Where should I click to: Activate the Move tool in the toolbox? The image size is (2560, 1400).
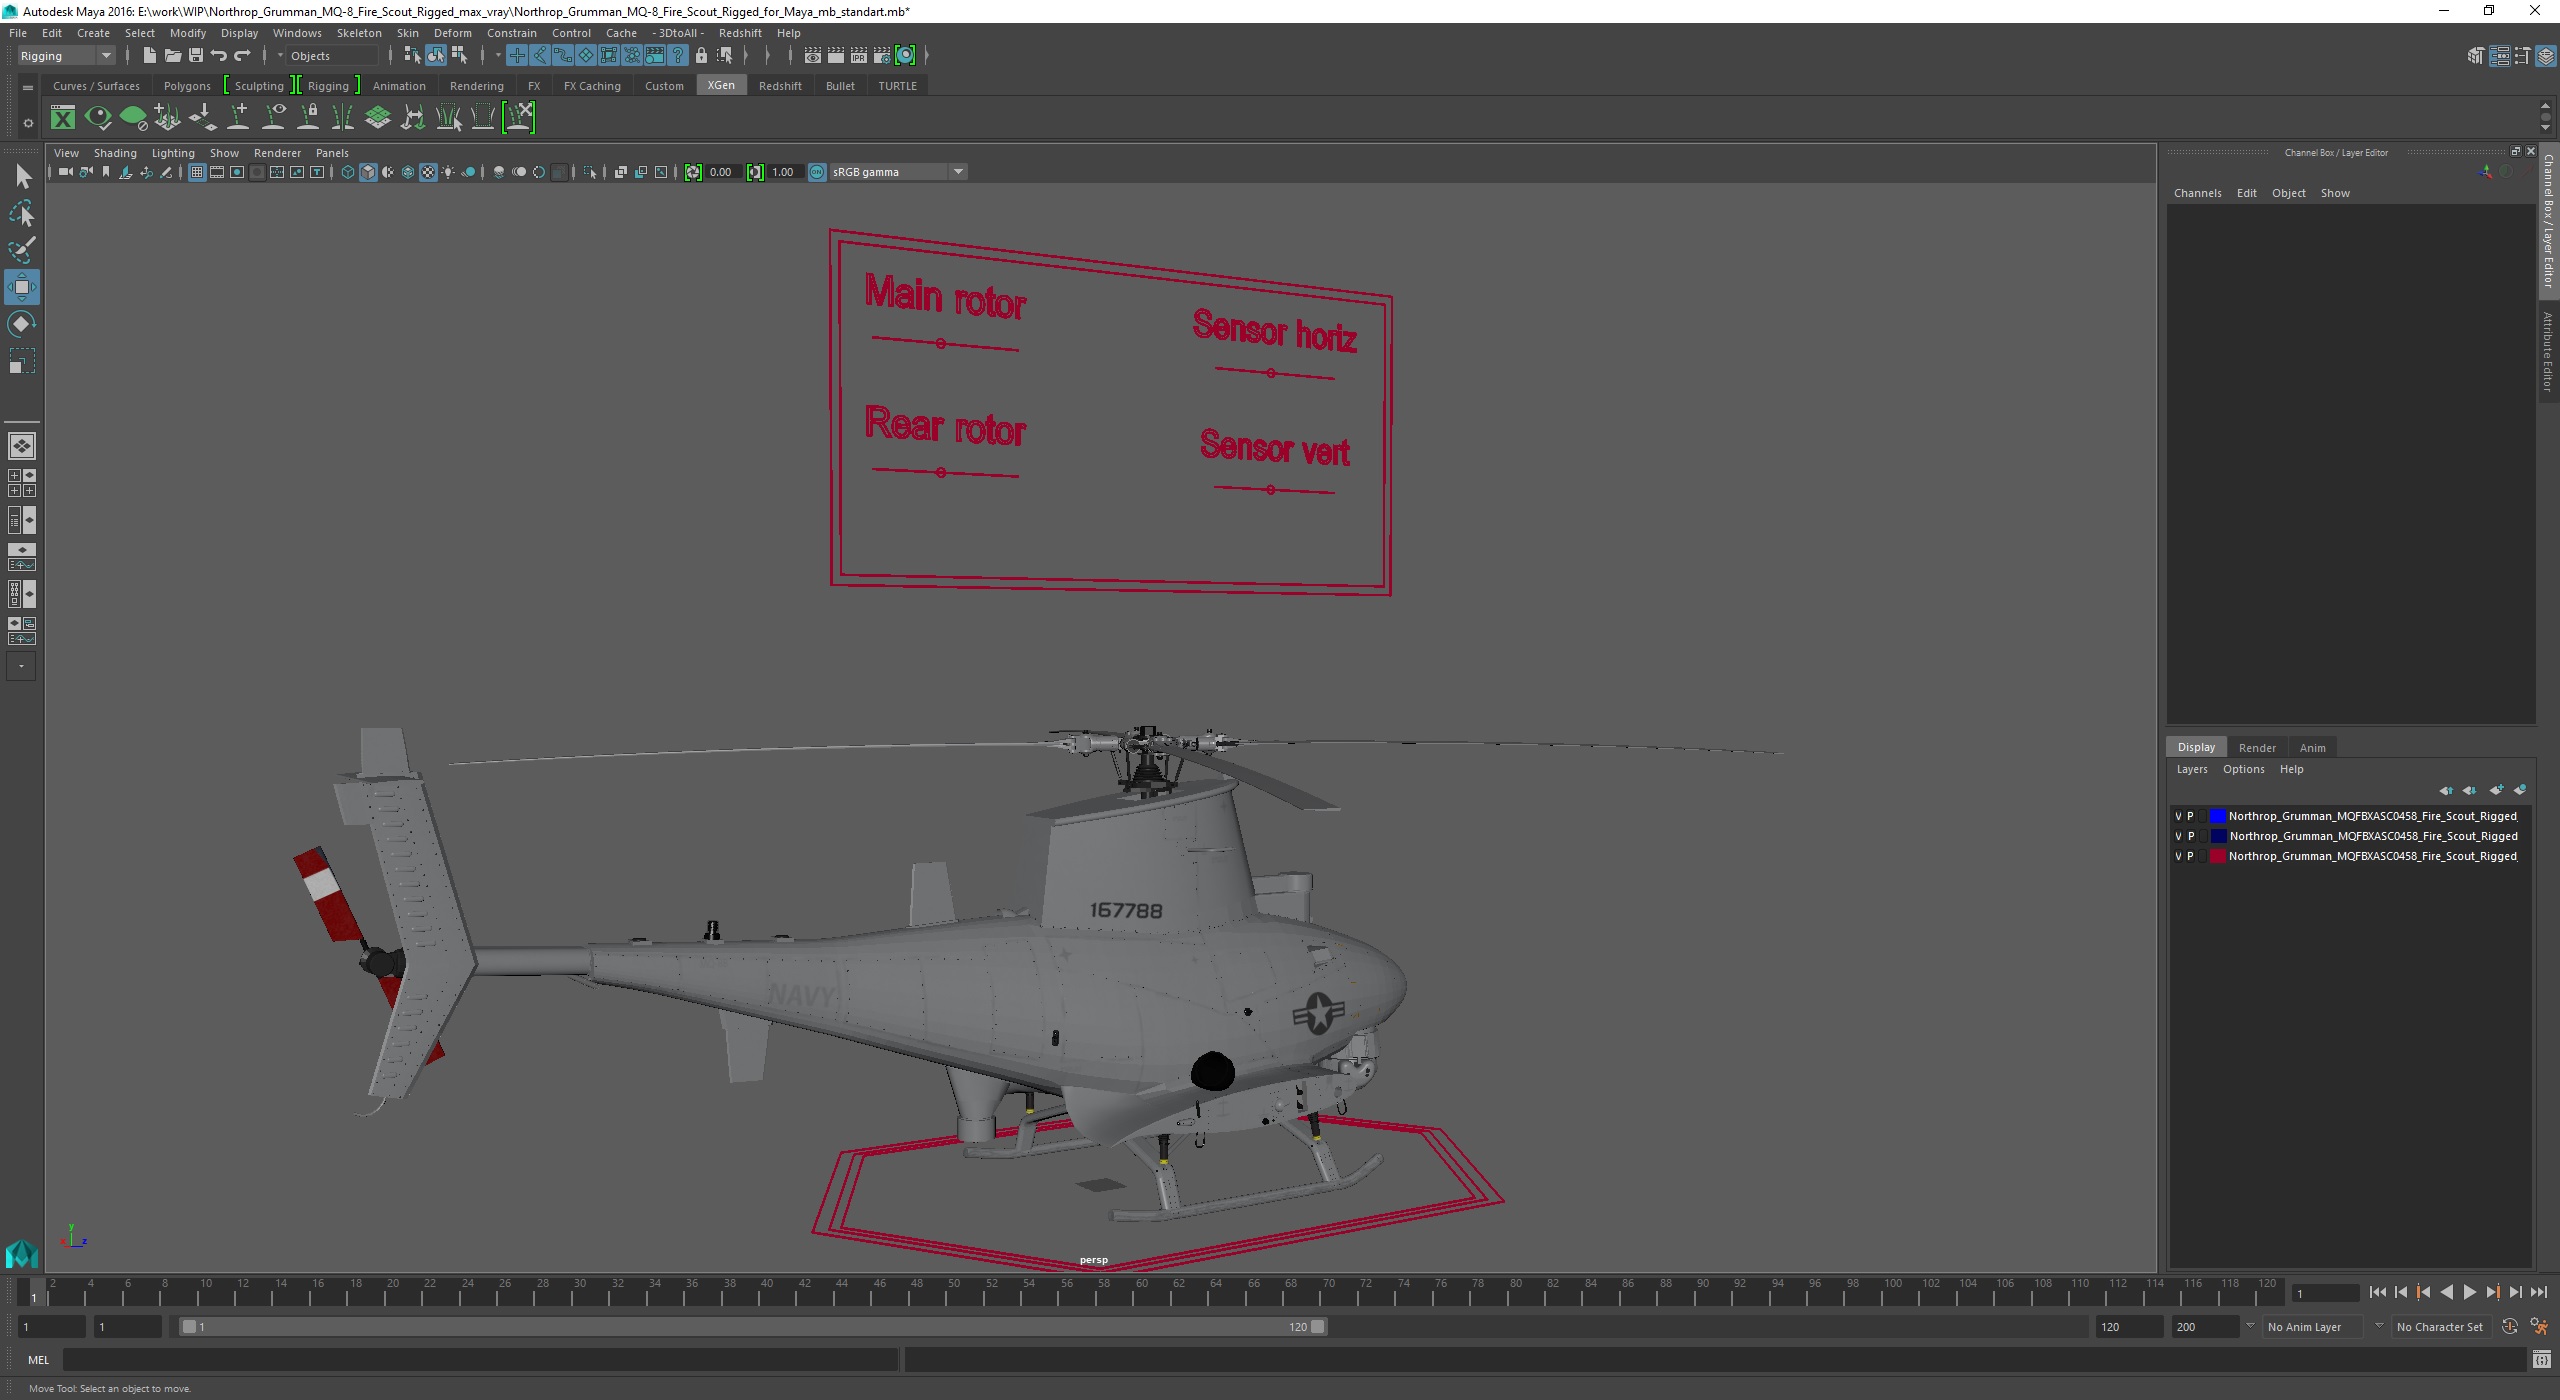click(21, 287)
